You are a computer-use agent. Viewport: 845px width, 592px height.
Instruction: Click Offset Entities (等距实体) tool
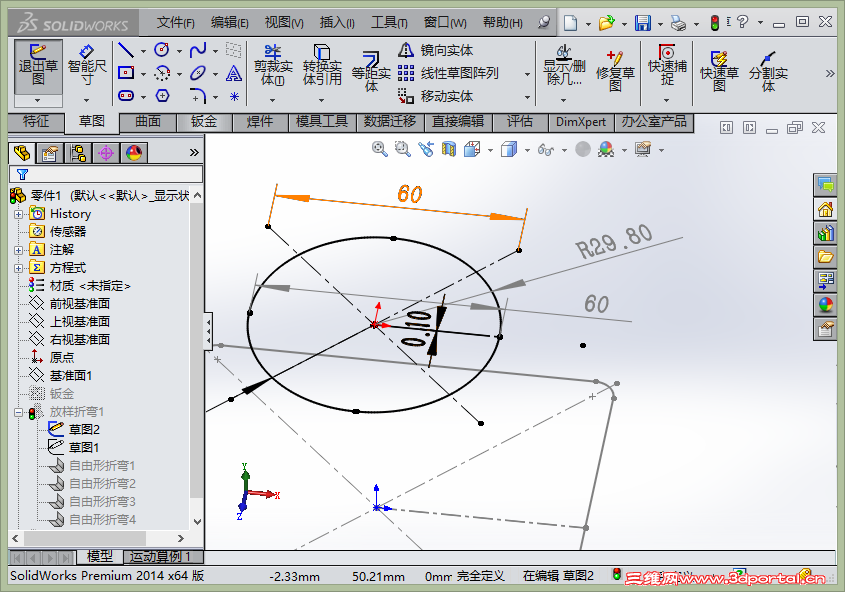coord(371,72)
